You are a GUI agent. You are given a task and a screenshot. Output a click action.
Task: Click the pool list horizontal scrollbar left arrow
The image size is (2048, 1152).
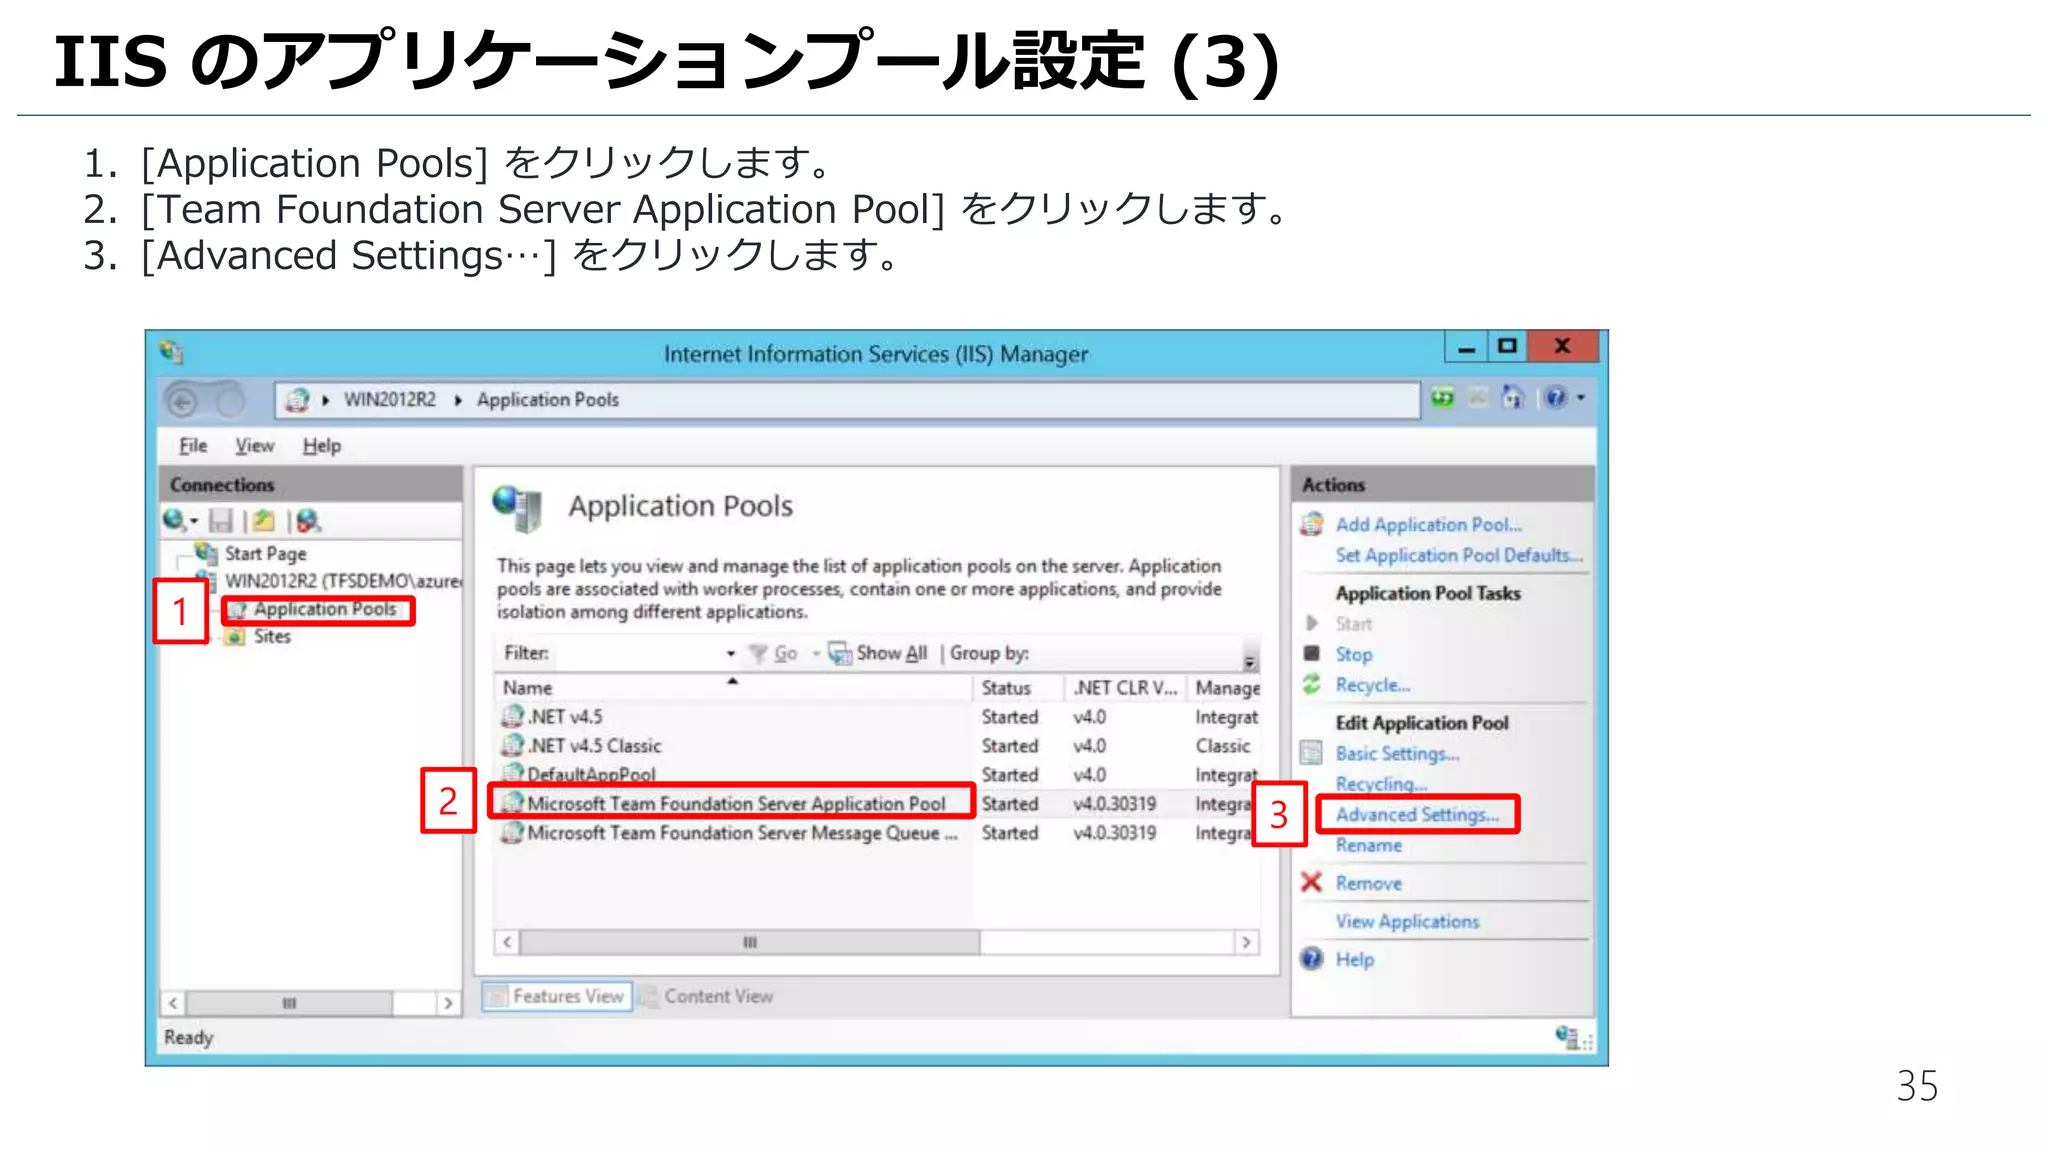[x=507, y=943]
